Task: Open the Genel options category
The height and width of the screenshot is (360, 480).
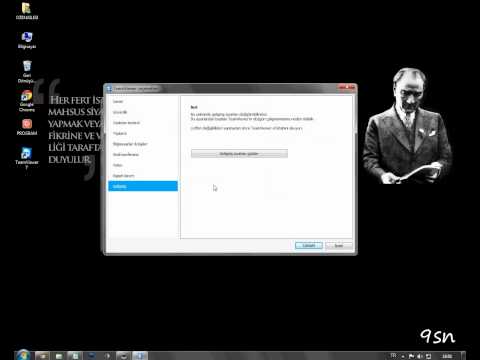Action: click(x=143, y=101)
